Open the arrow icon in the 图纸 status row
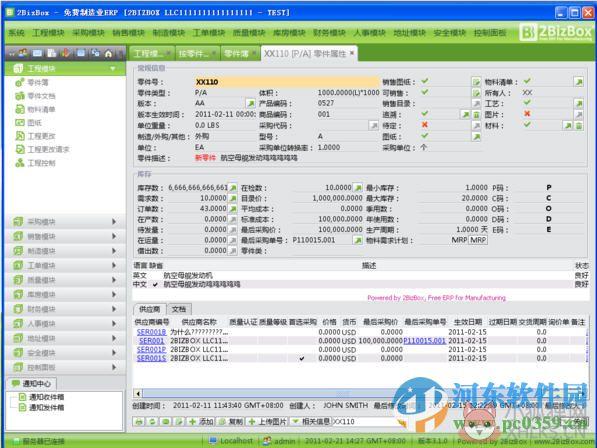The height and width of the screenshot is (448, 597). pos(476,137)
